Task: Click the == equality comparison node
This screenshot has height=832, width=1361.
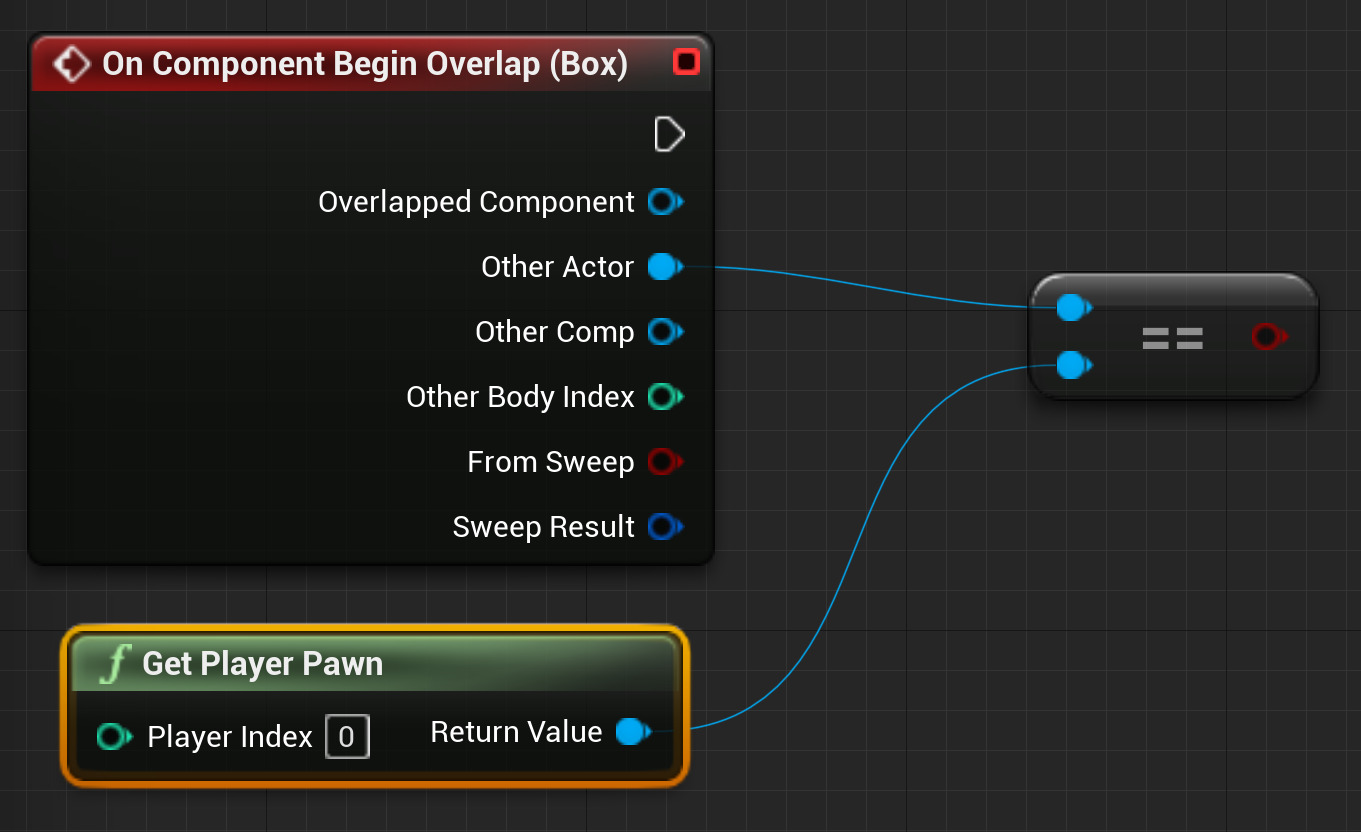Action: click(x=1171, y=337)
